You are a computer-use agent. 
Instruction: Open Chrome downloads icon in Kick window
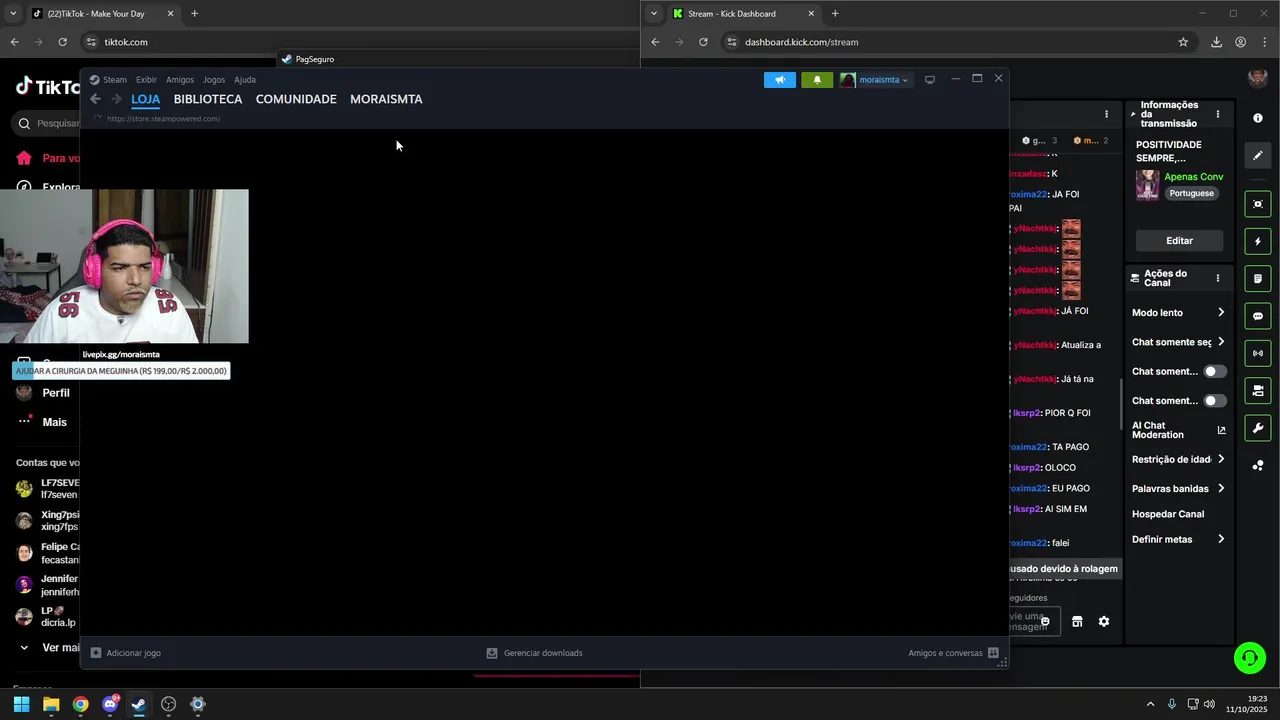(1216, 42)
